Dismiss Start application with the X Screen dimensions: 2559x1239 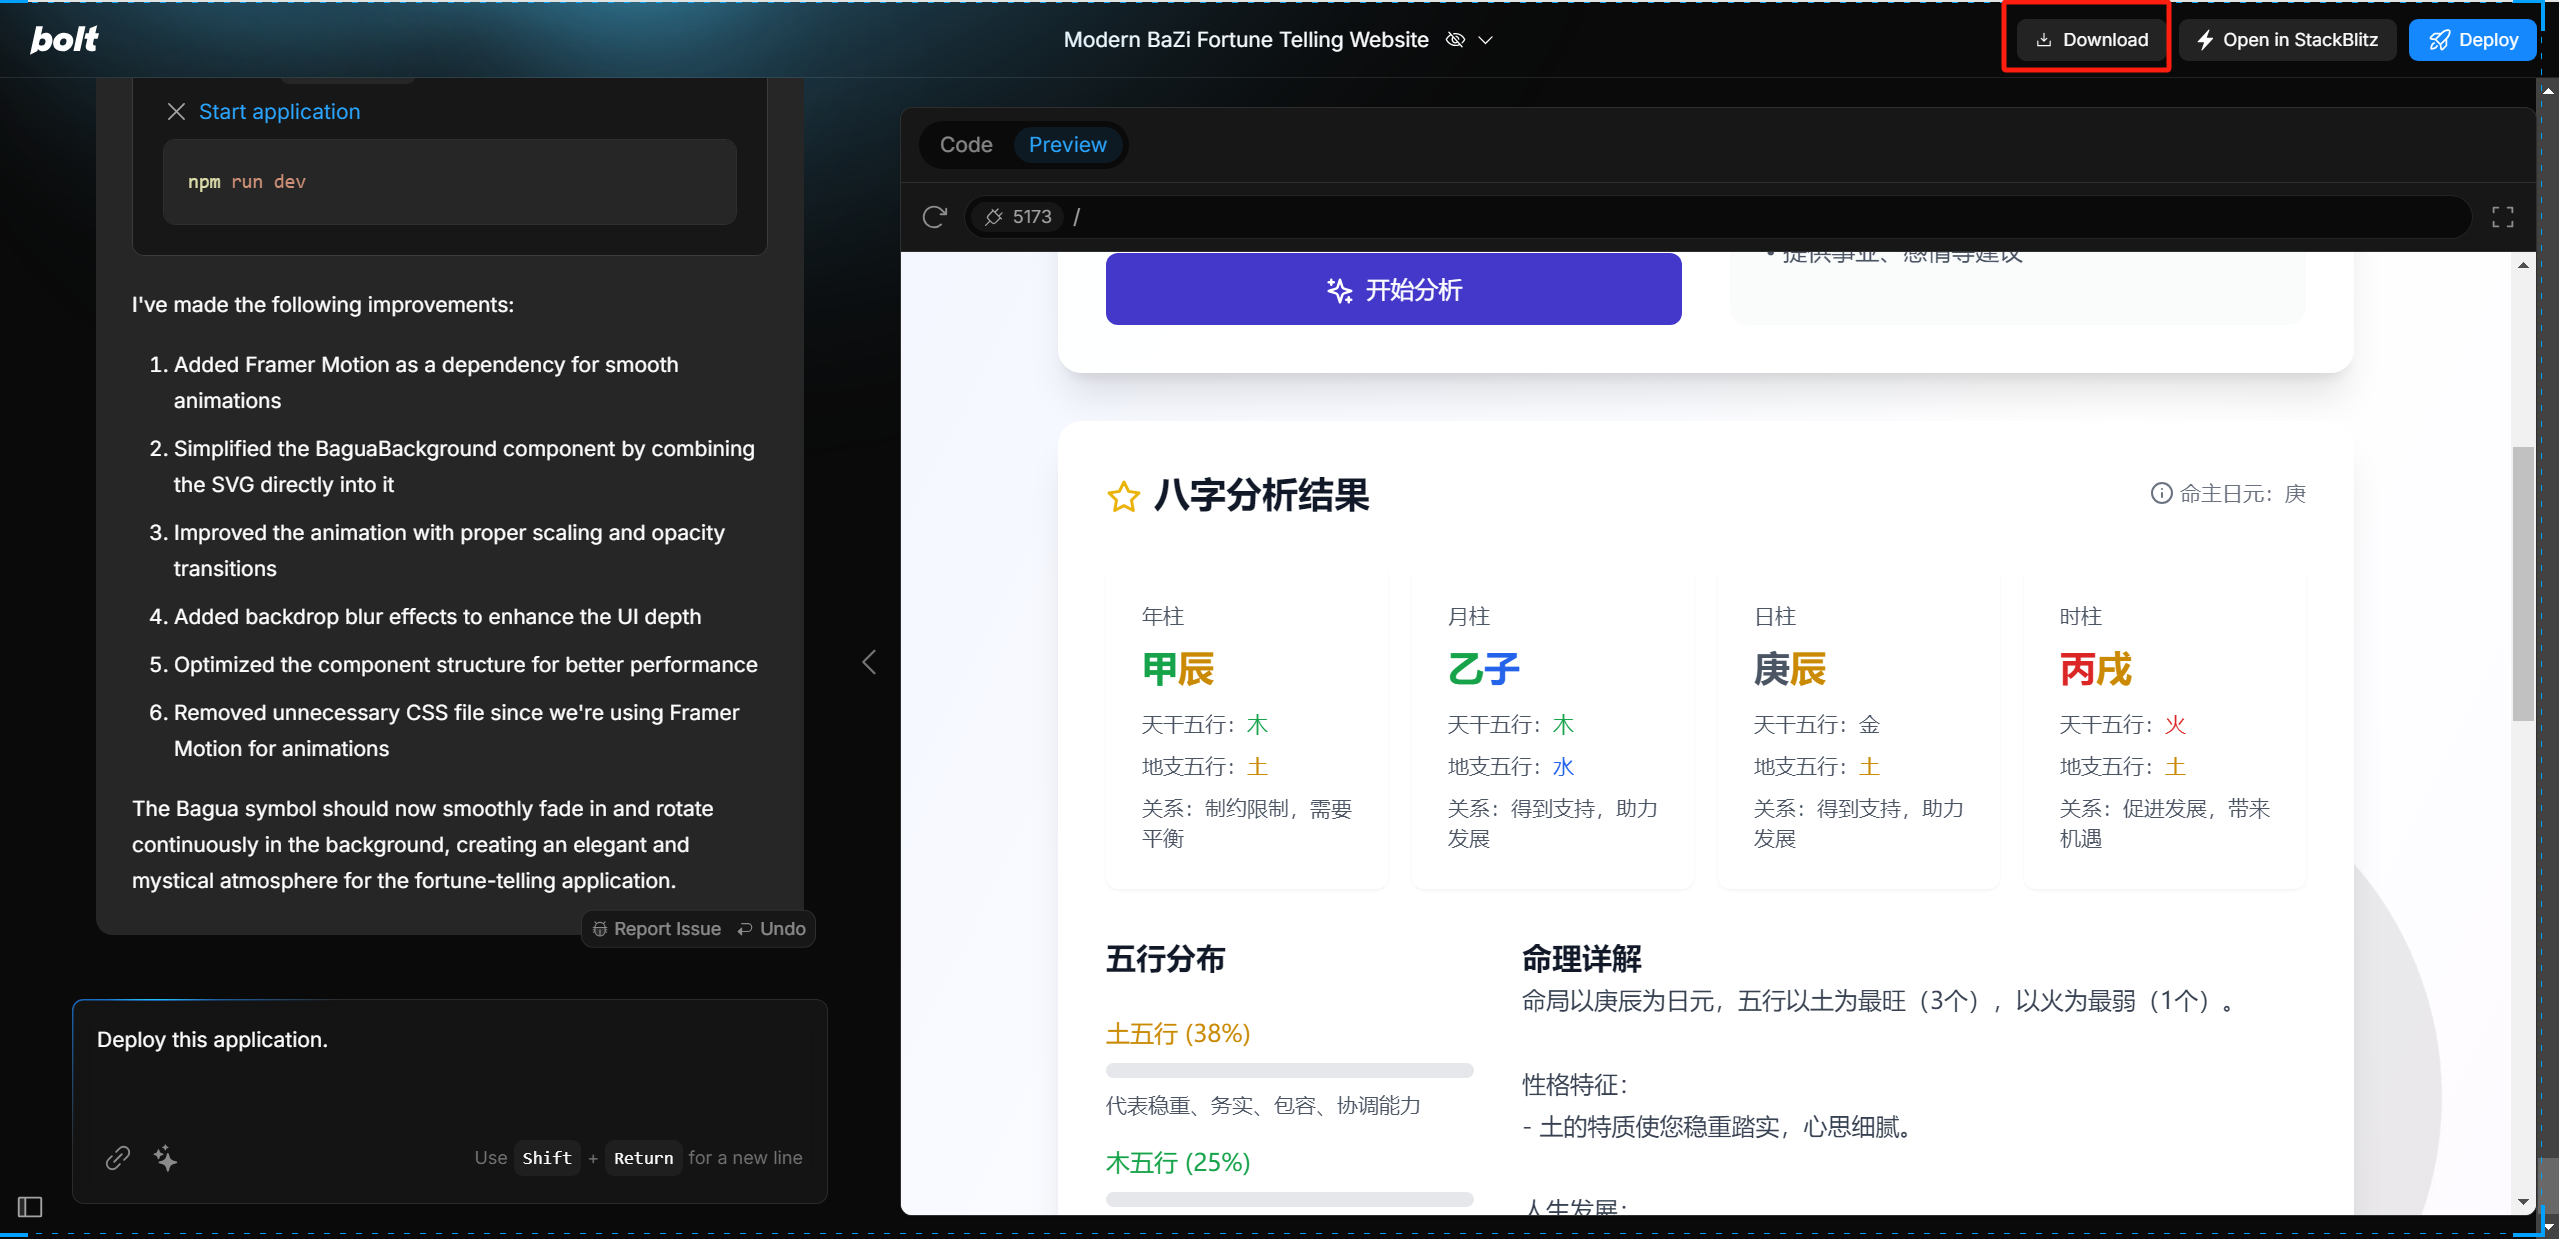click(x=176, y=111)
